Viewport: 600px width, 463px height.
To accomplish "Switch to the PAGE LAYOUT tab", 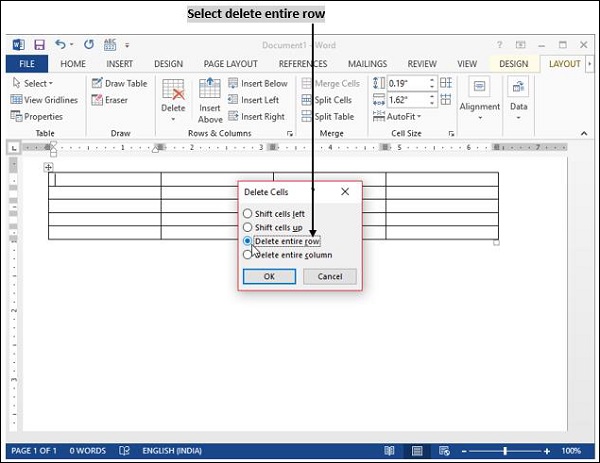I will pos(230,64).
